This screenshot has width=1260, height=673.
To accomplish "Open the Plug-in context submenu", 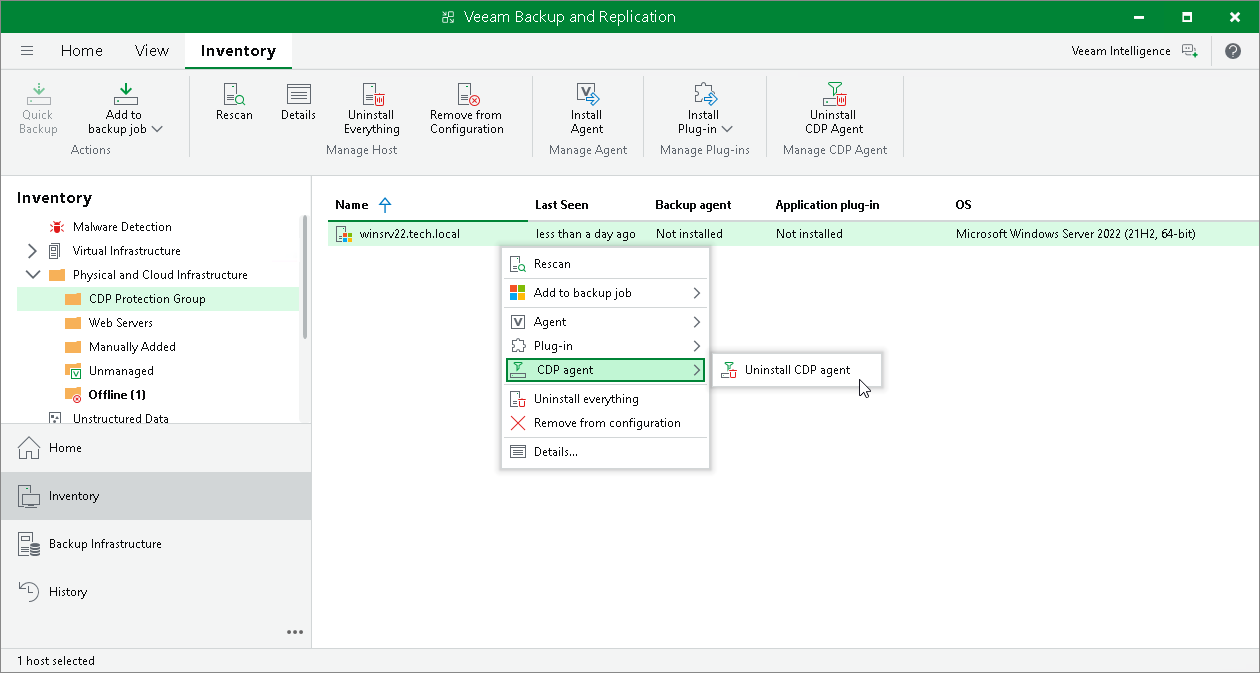I will tap(606, 346).
